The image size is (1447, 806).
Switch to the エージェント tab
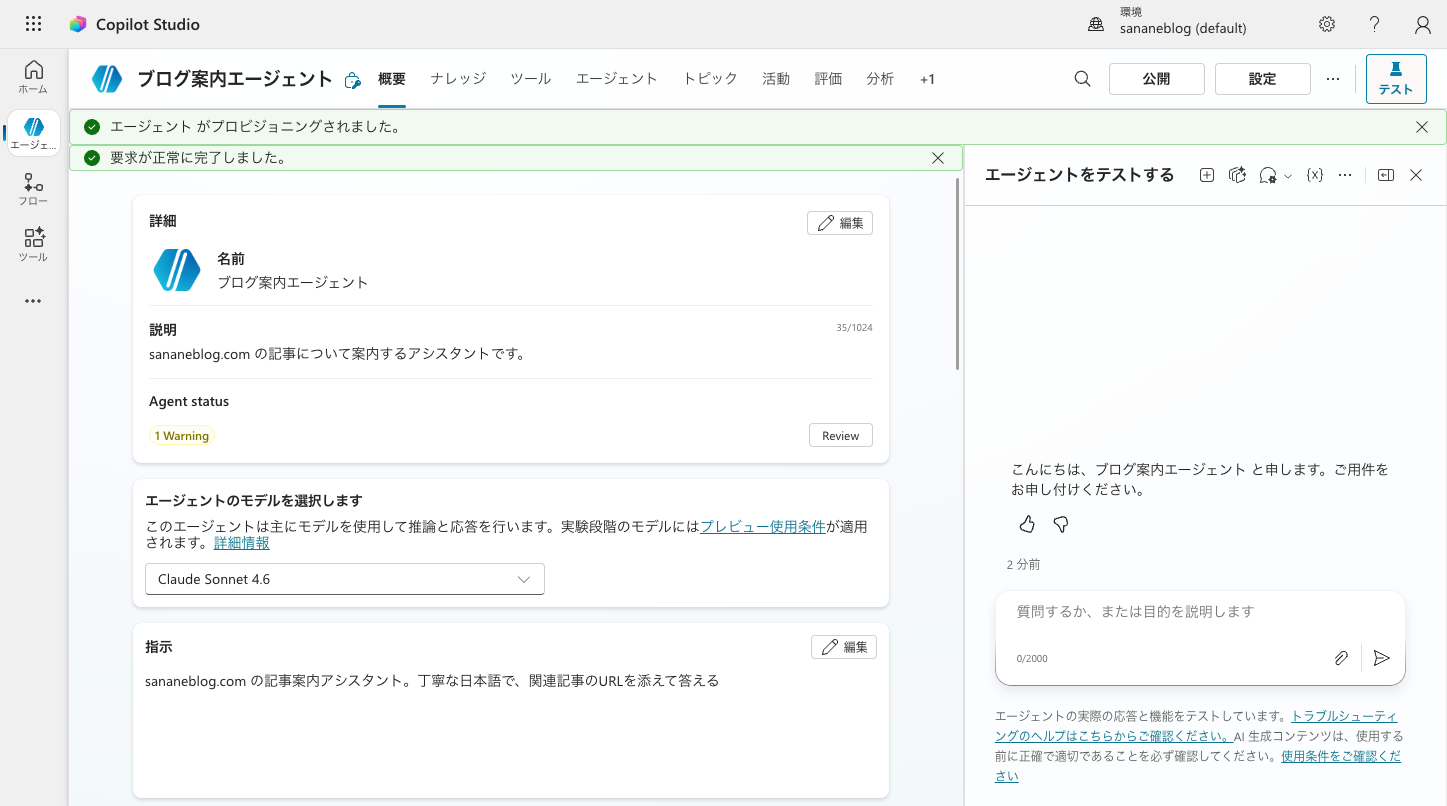coord(617,79)
